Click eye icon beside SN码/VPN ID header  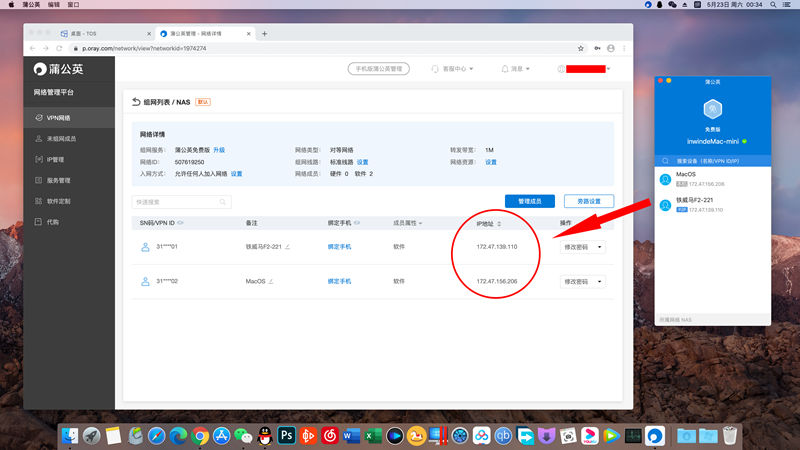(x=180, y=223)
